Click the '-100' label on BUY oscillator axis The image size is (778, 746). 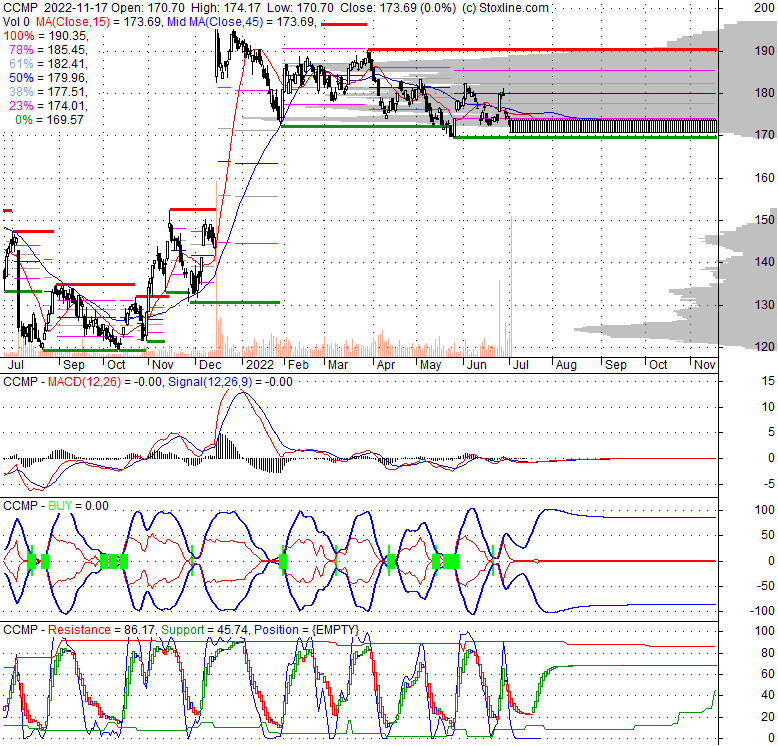pyautogui.click(x=762, y=611)
